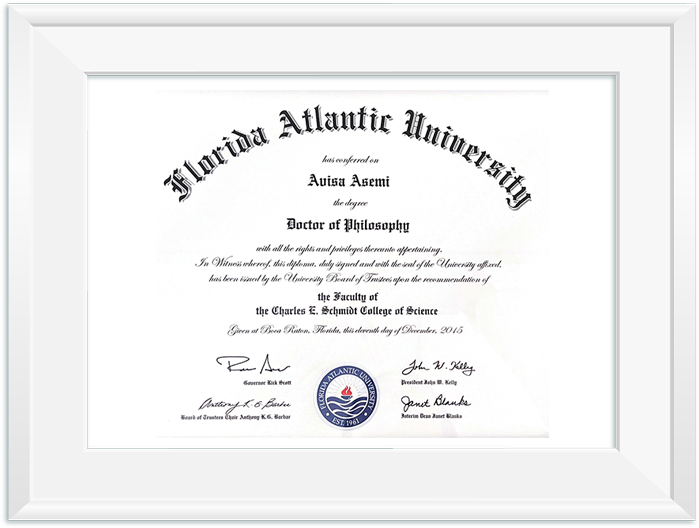699x528 pixels.
Task: Click the Florida Atlantic University seal
Action: (347, 396)
